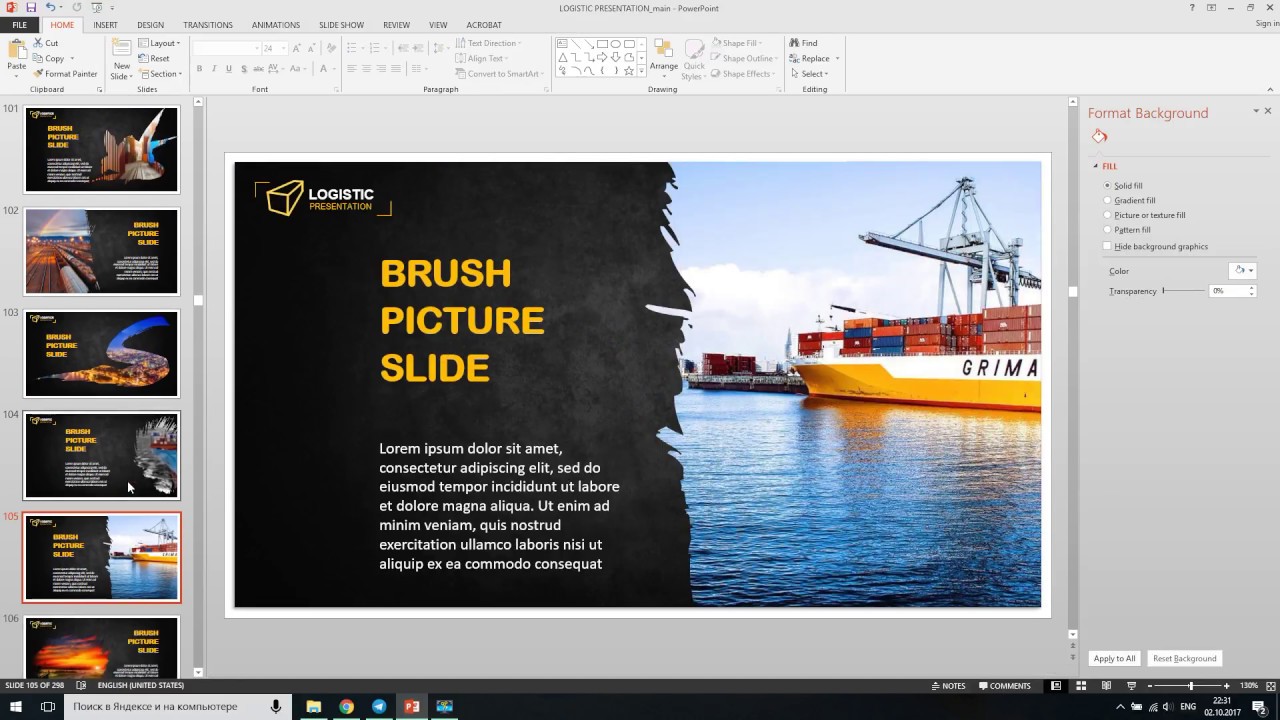Viewport: 1280px width, 720px height.
Task: Open the Replace dropdown arrow
Action: [x=837, y=59]
